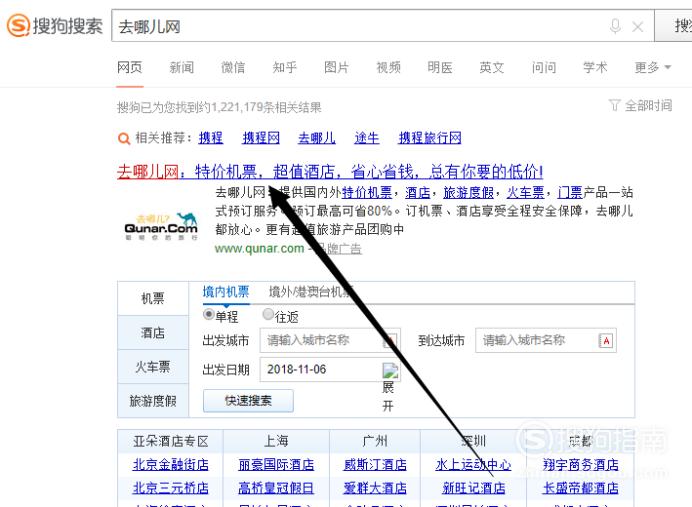Open the 高桥皇冠假日 link
Viewport: 692px width, 507px height.
pyautogui.click(x=276, y=488)
